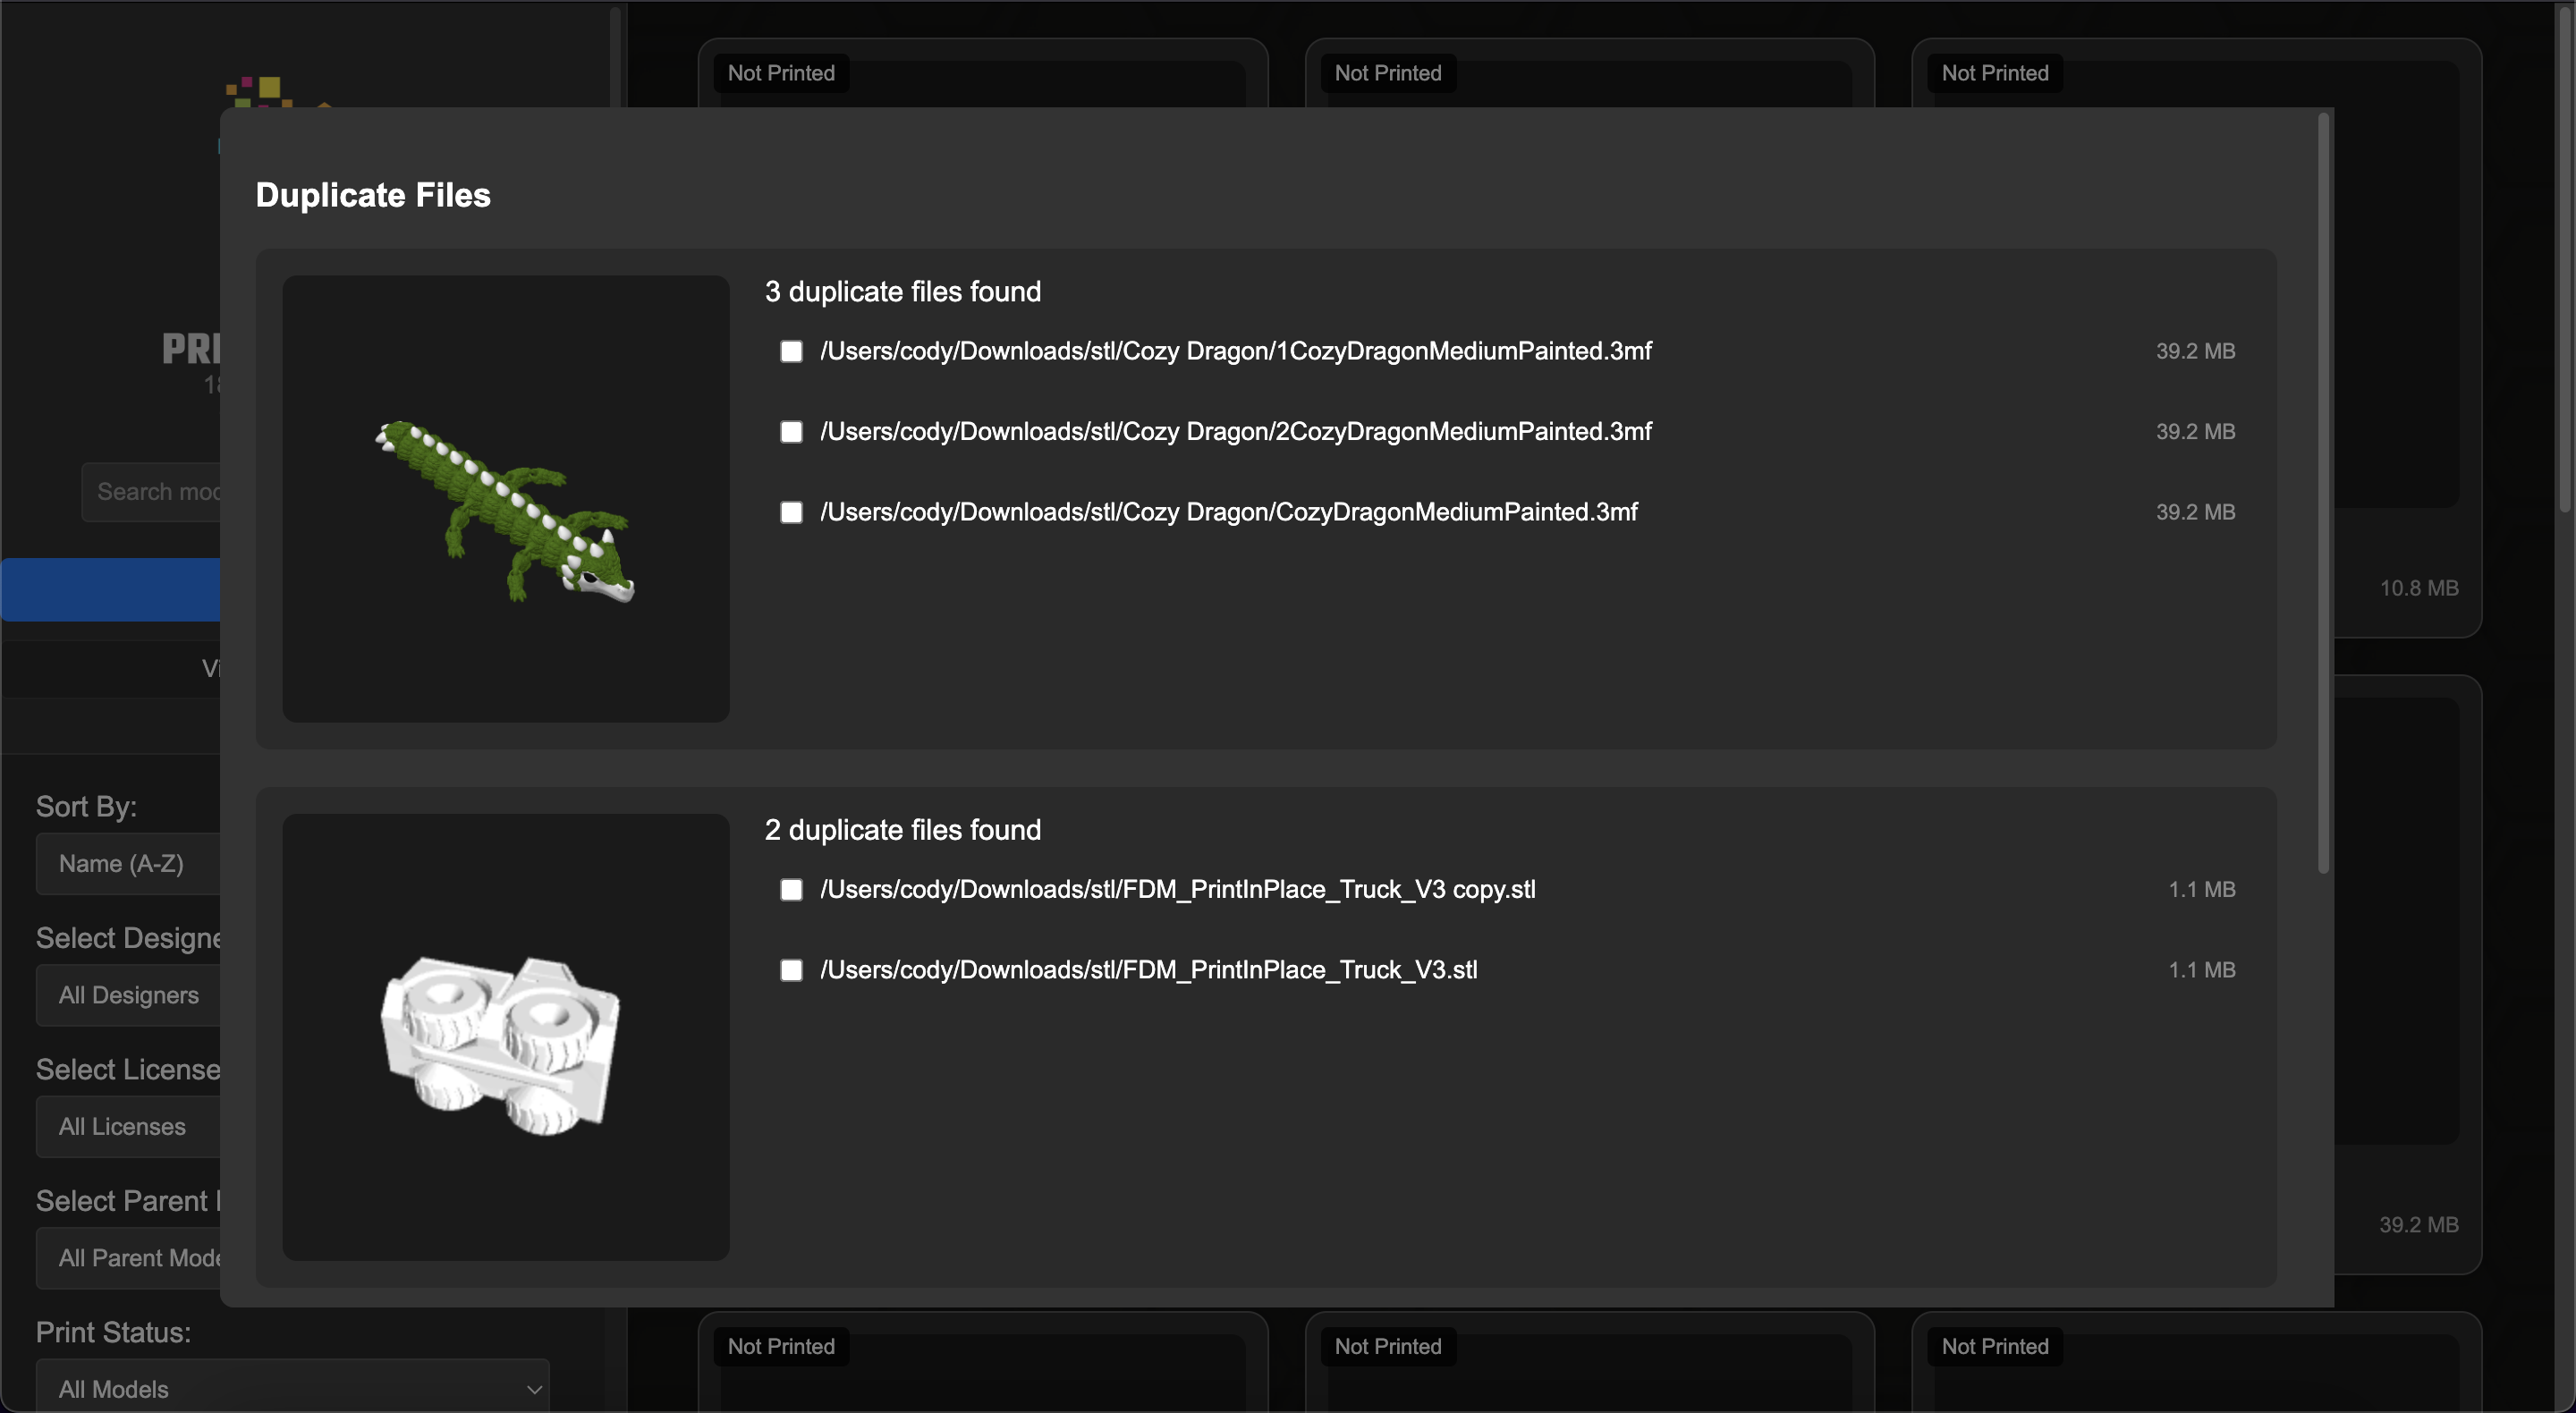Open the Print Status All Models dropdown
Screen dimensions: 2576x1413
pyautogui.click(x=292, y=1387)
